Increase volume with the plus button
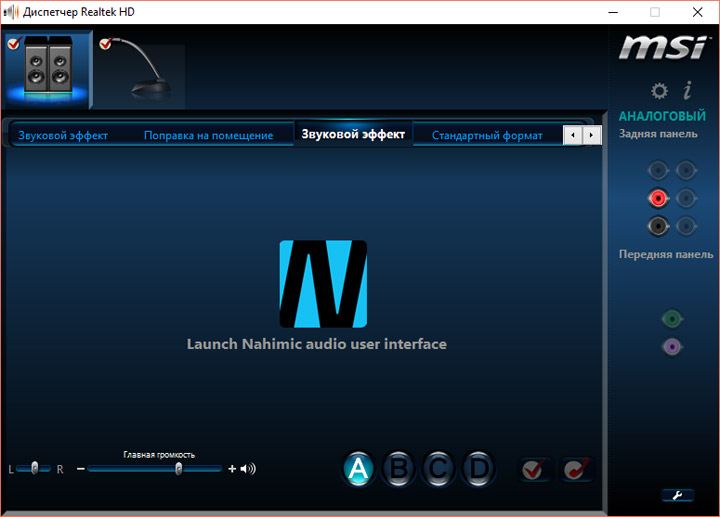Image resolution: width=720 pixels, height=517 pixels. pos(232,469)
